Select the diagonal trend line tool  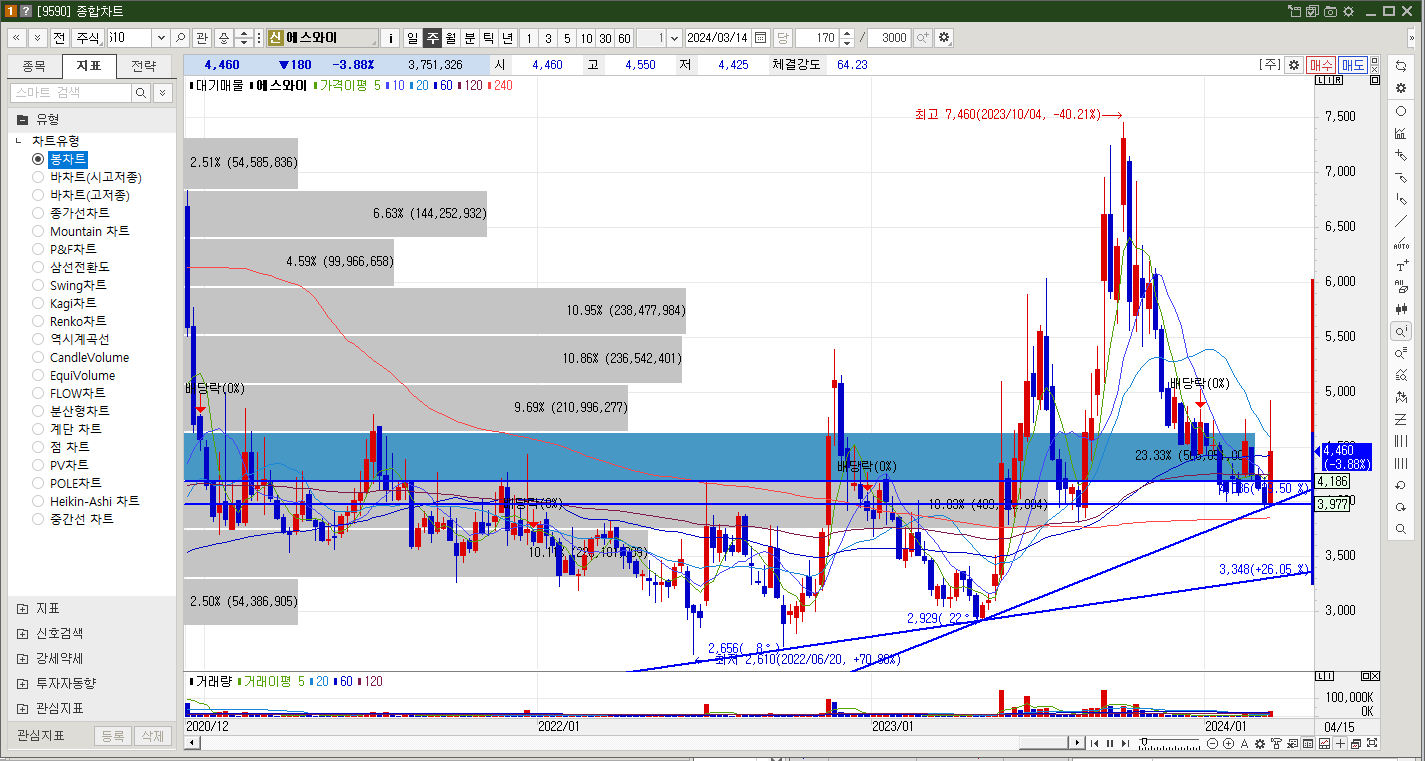(1401, 221)
